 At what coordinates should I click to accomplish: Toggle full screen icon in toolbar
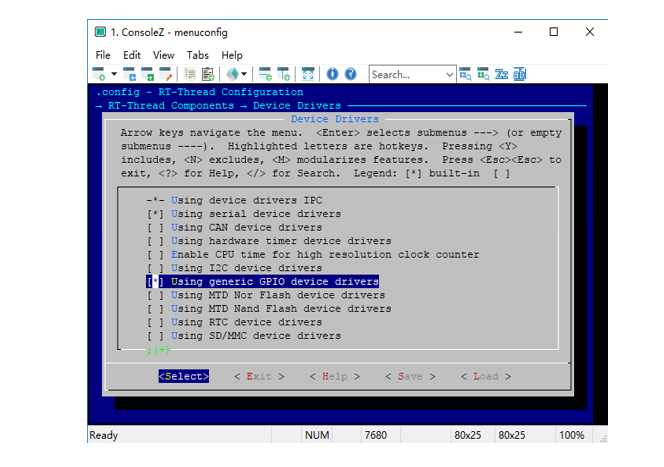pyautogui.click(x=308, y=74)
